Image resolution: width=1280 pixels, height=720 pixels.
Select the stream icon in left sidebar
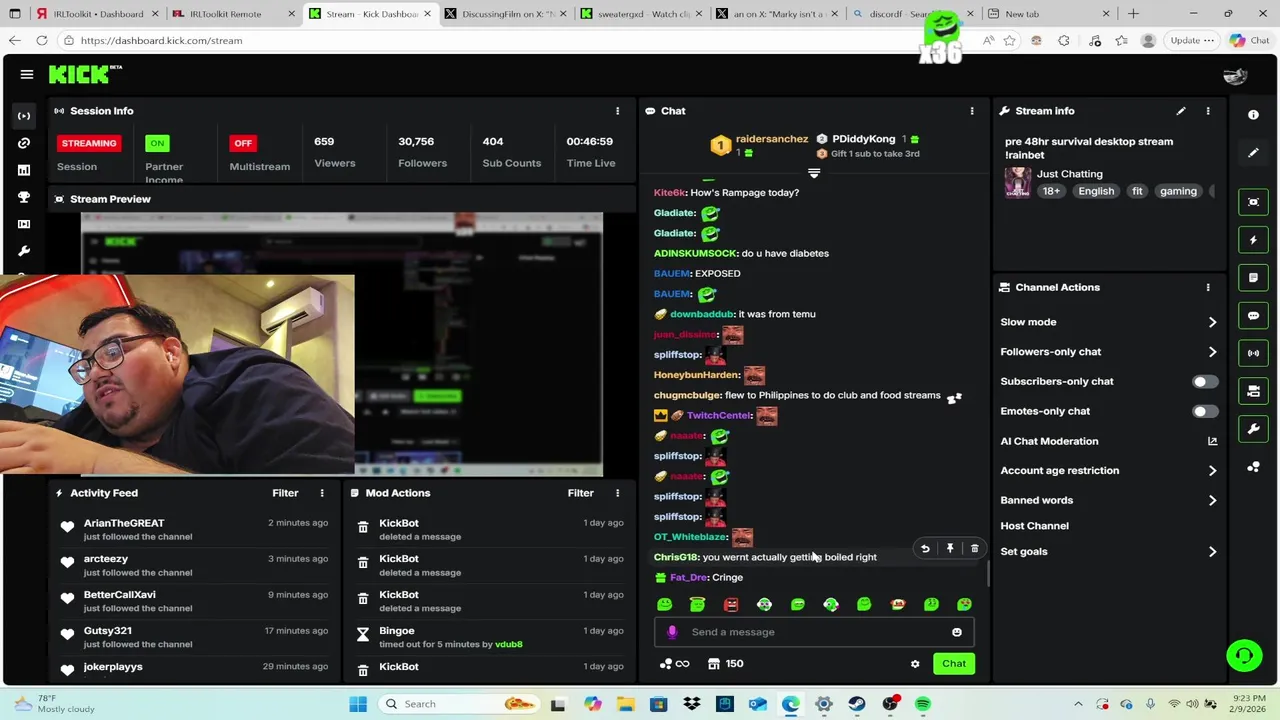[24, 116]
